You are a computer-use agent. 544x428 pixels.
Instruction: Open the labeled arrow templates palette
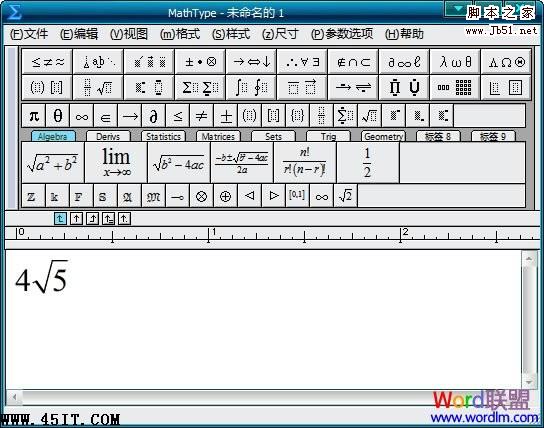(x=353, y=87)
